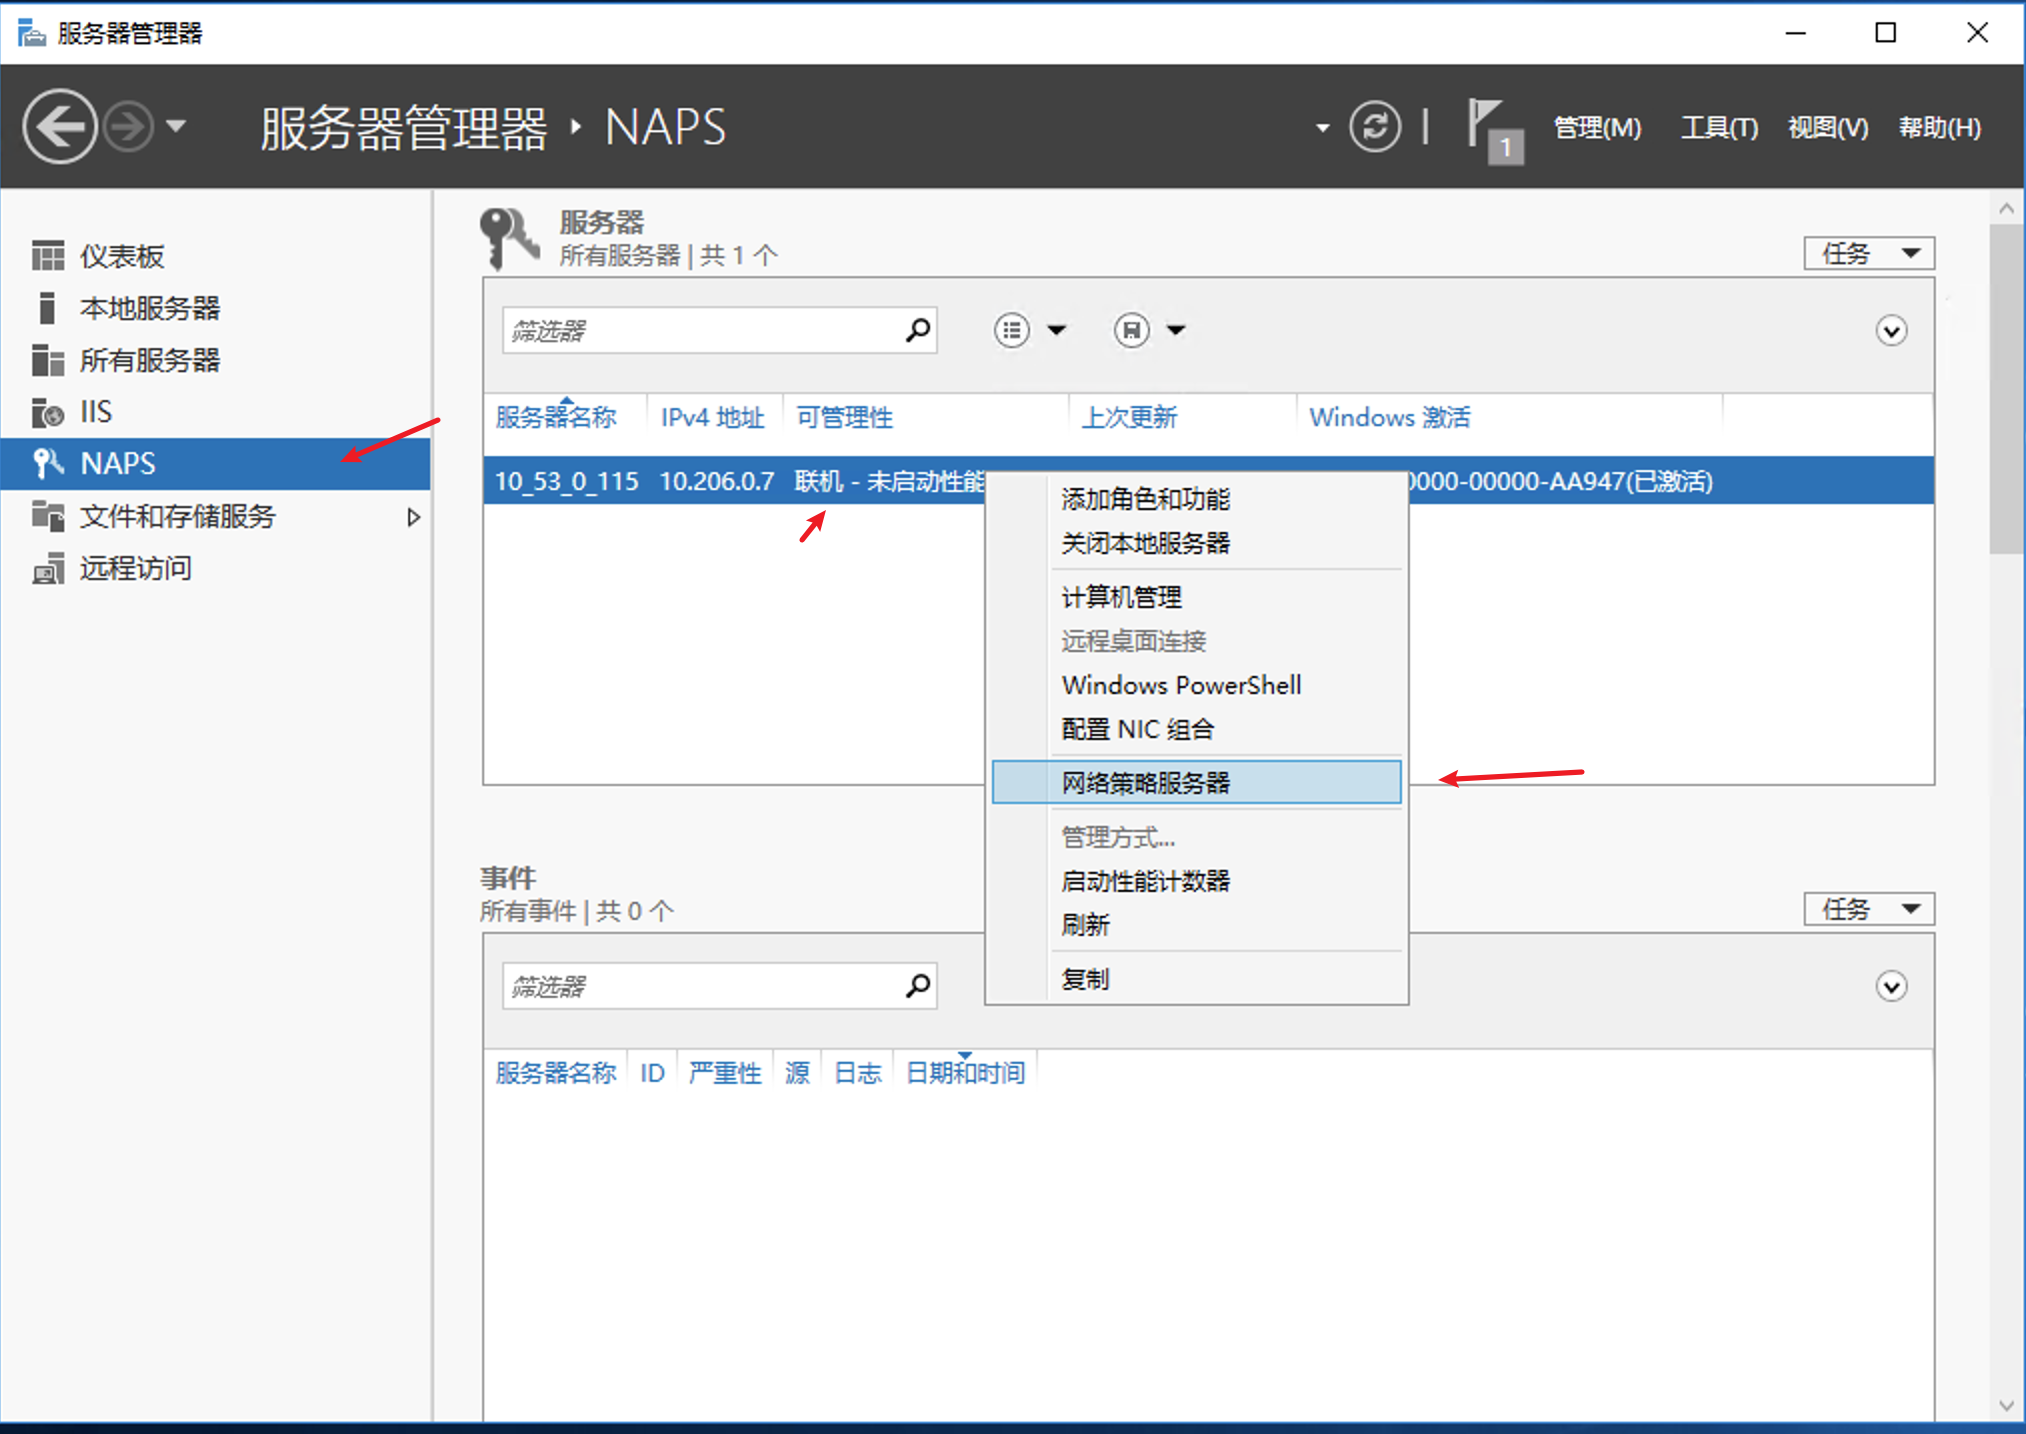Click 添加角色和功能 in the context menu
2026x1434 pixels.
tap(1146, 499)
